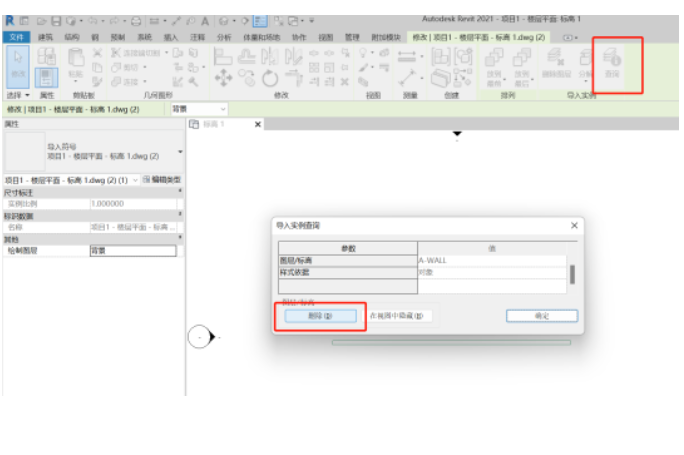Select the Trim/Extend to Corner tool

point(294,79)
